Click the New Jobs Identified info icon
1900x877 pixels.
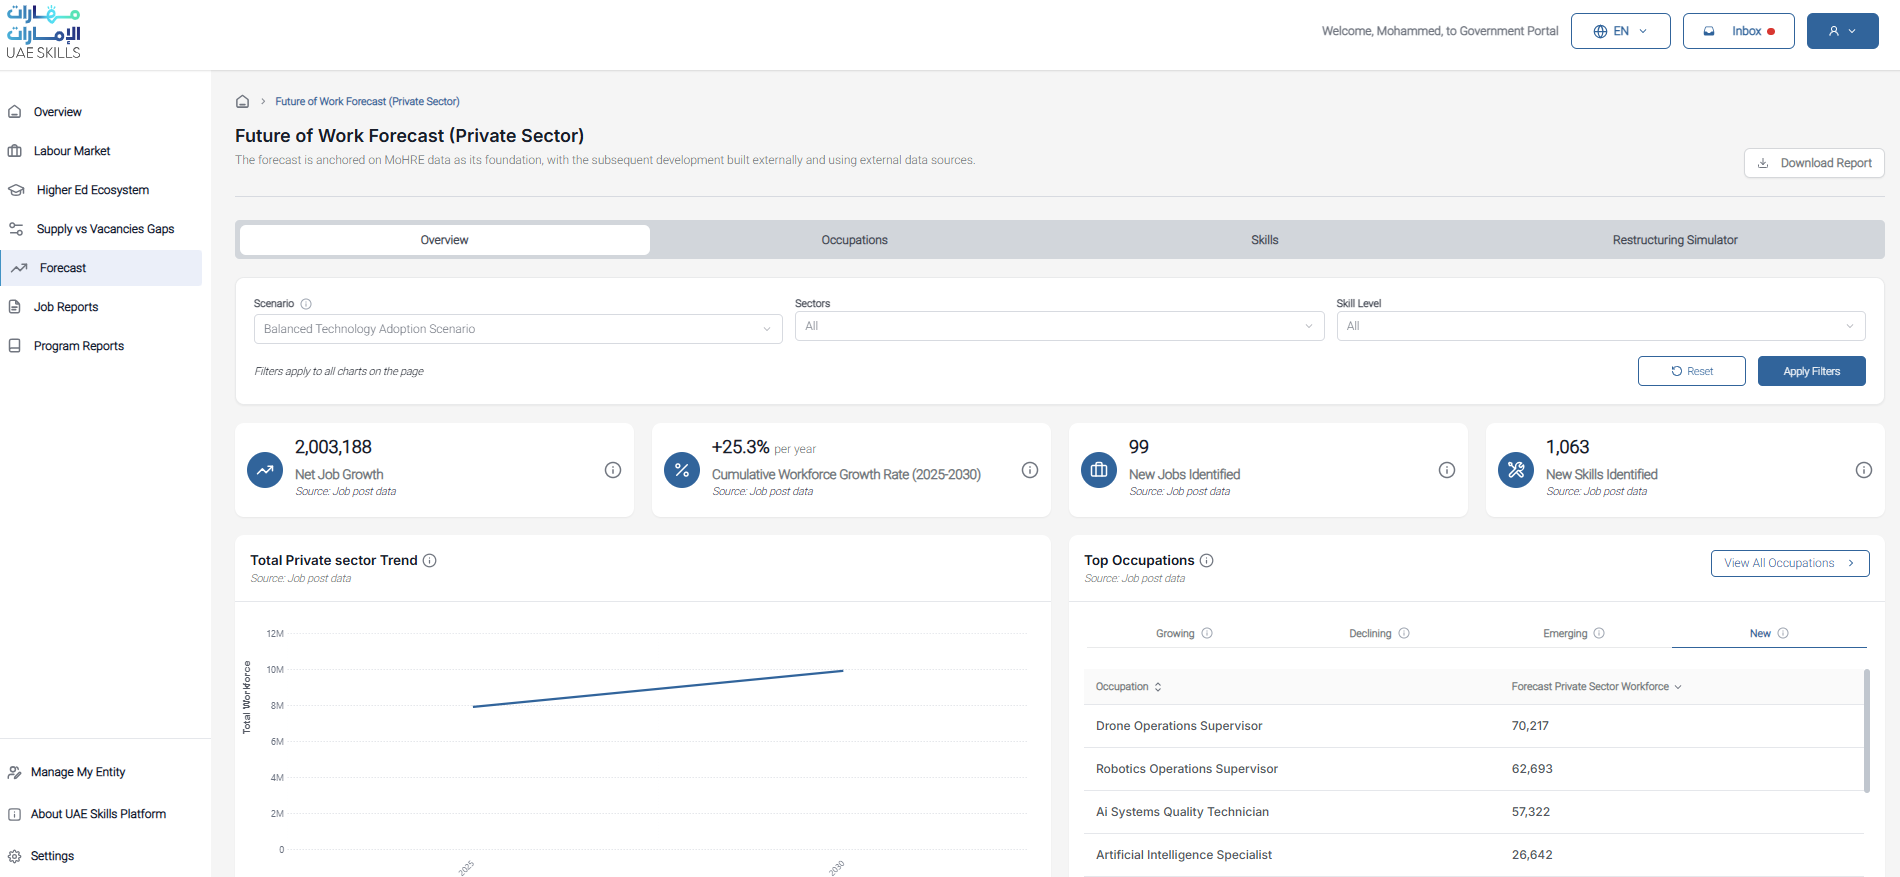[x=1447, y=470]
